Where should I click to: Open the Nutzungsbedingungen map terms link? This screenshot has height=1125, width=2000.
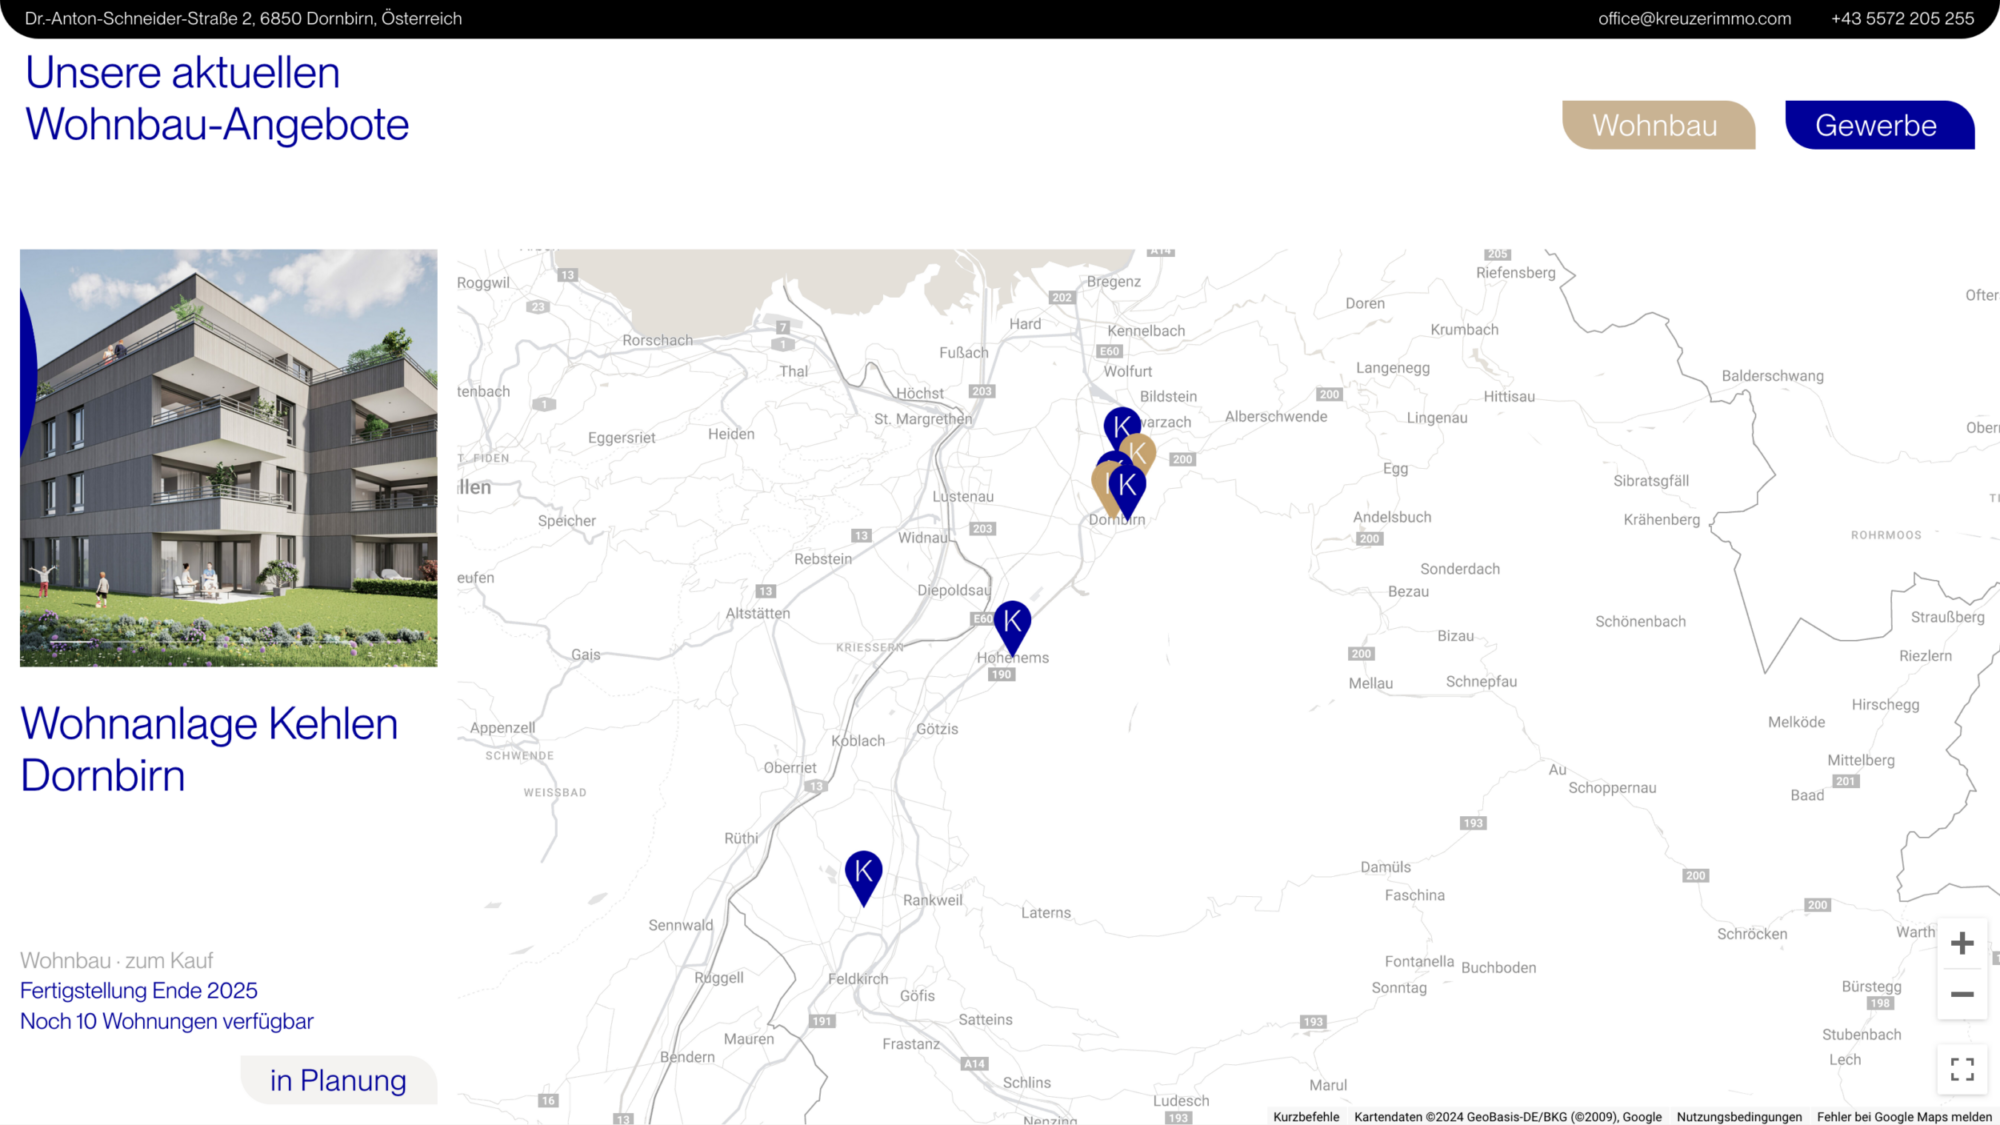coord(1739,1117)
